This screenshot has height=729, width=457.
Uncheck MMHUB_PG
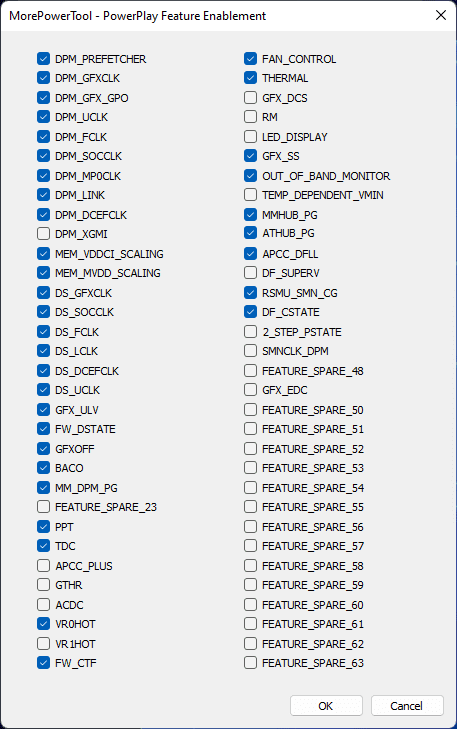[x=250, y=215]
